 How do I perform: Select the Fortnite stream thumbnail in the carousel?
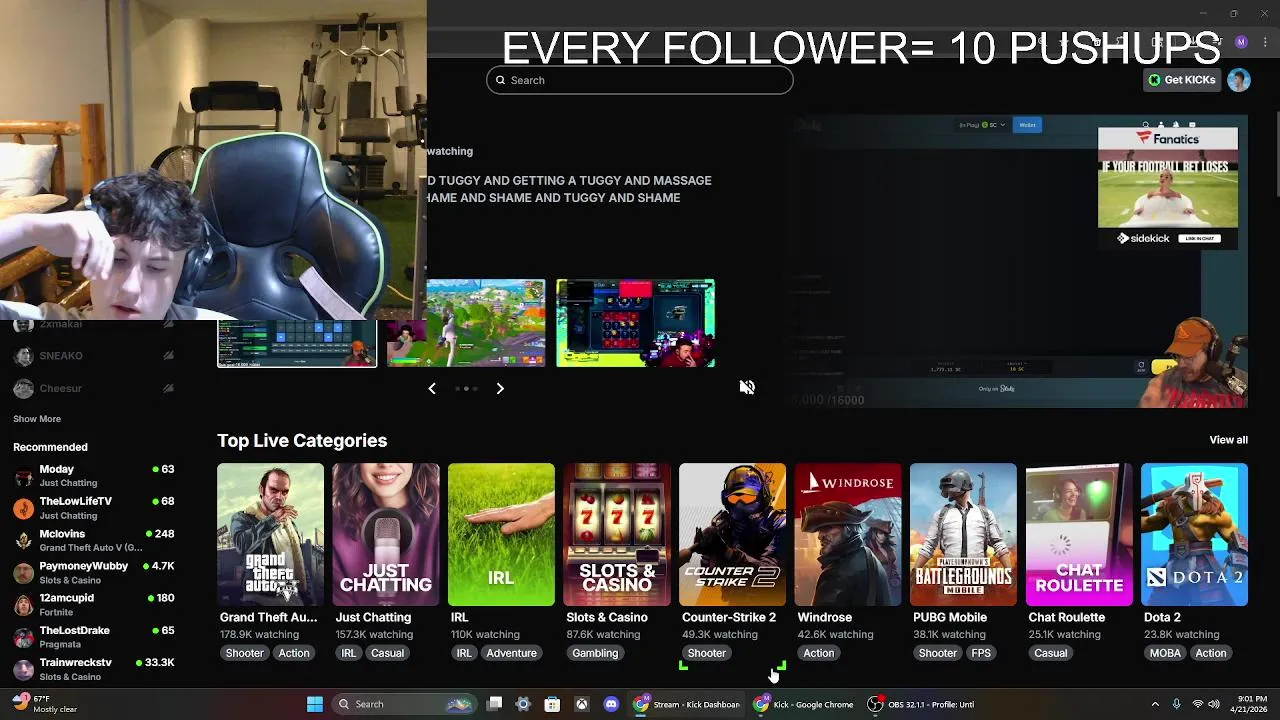[x=466, y=323]
